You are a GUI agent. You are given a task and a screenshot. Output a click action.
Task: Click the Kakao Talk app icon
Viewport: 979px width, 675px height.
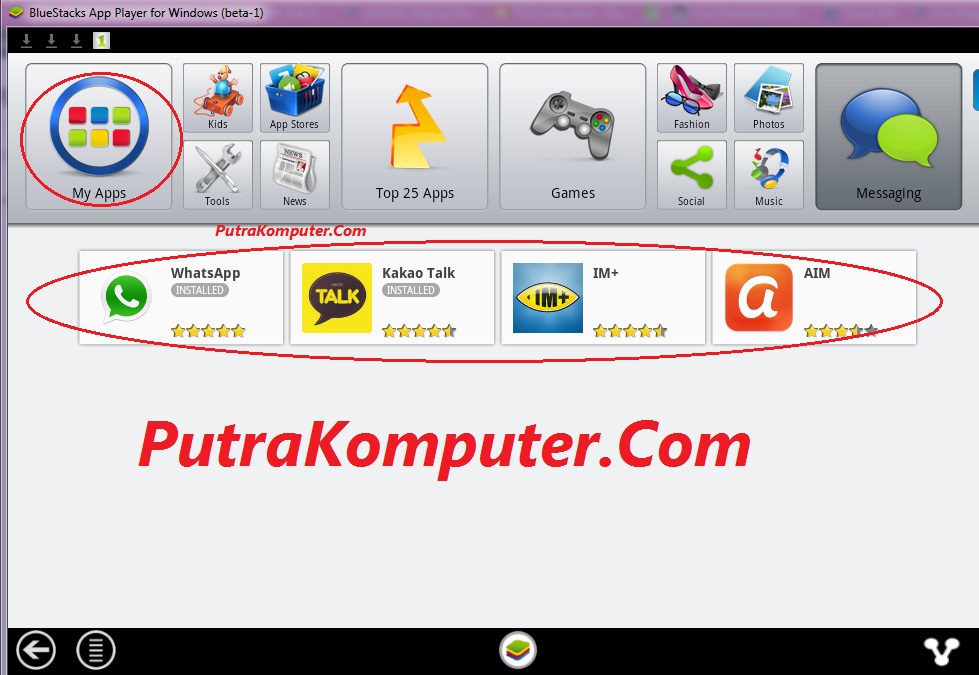pyautogui.click(x=337, y=298)
